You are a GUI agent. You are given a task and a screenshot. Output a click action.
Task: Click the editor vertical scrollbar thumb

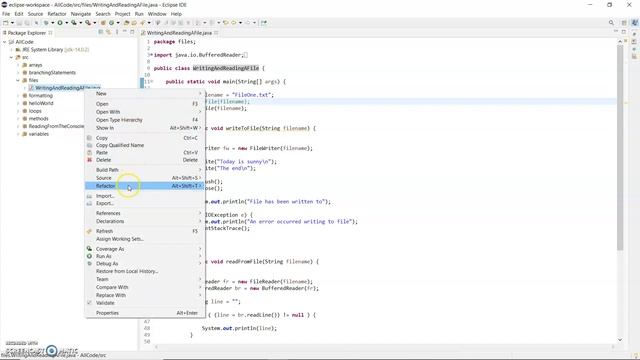coord(620,147)
